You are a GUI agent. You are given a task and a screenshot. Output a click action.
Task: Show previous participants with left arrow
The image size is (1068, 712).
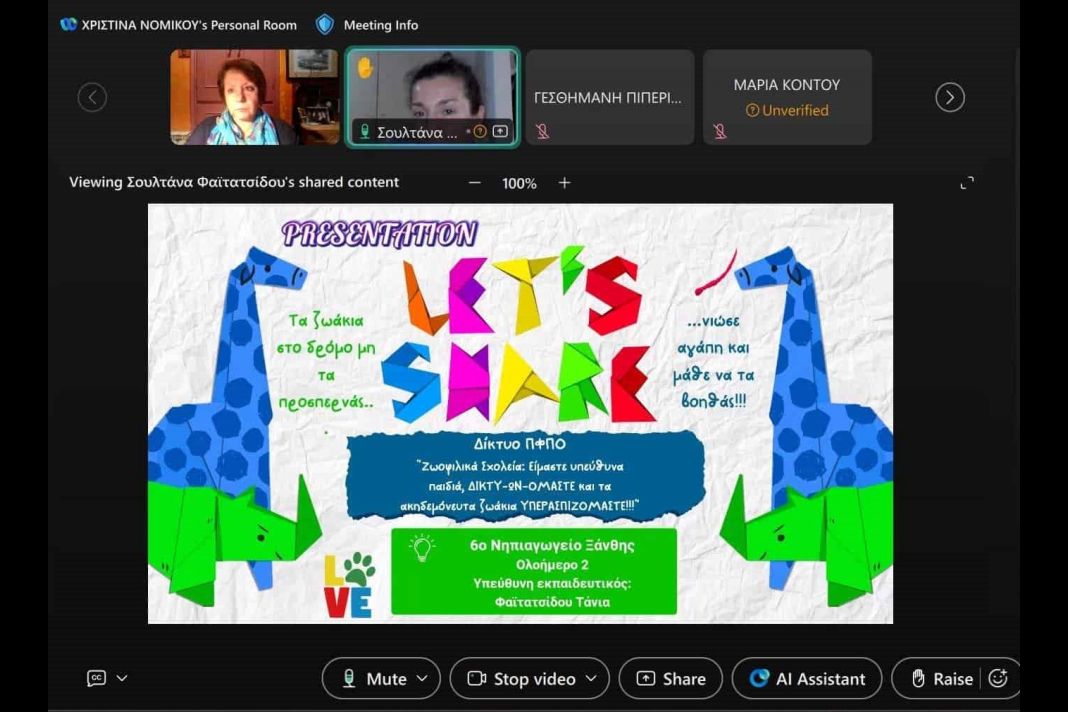[x=92, y=97]
